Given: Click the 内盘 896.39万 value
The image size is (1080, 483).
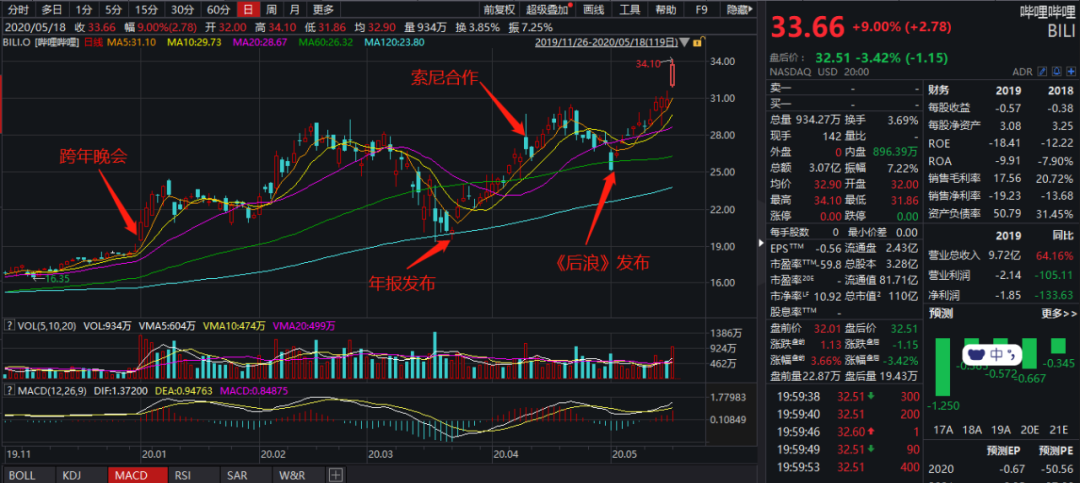Looking at the screenshot, I should [895, 151].
